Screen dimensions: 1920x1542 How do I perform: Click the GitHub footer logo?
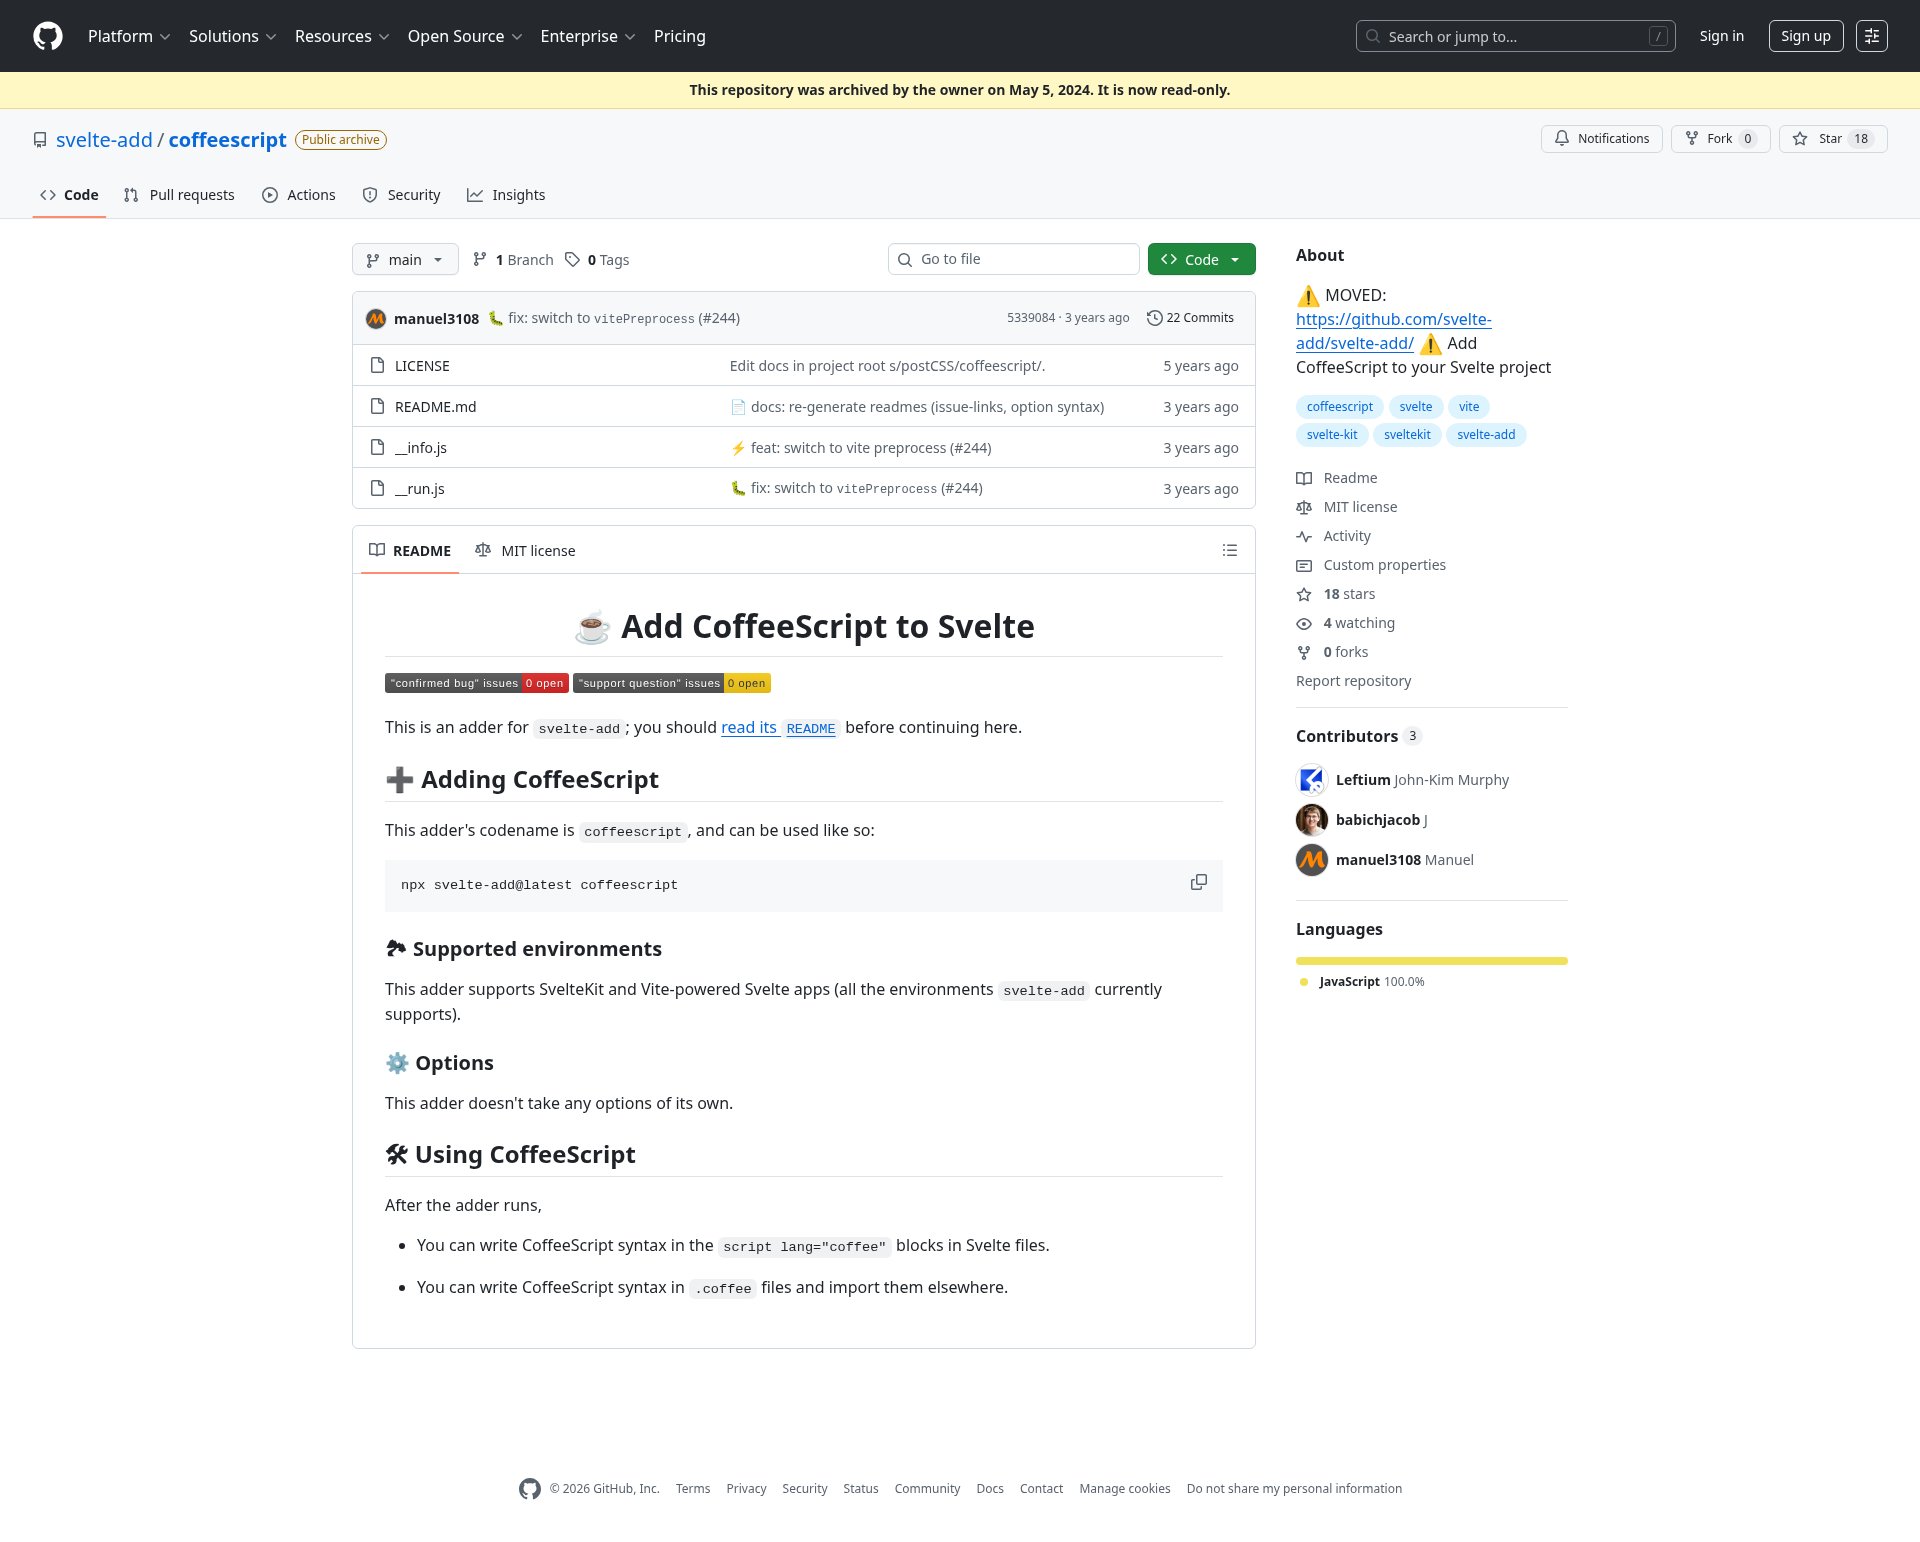coord(530,1489)
